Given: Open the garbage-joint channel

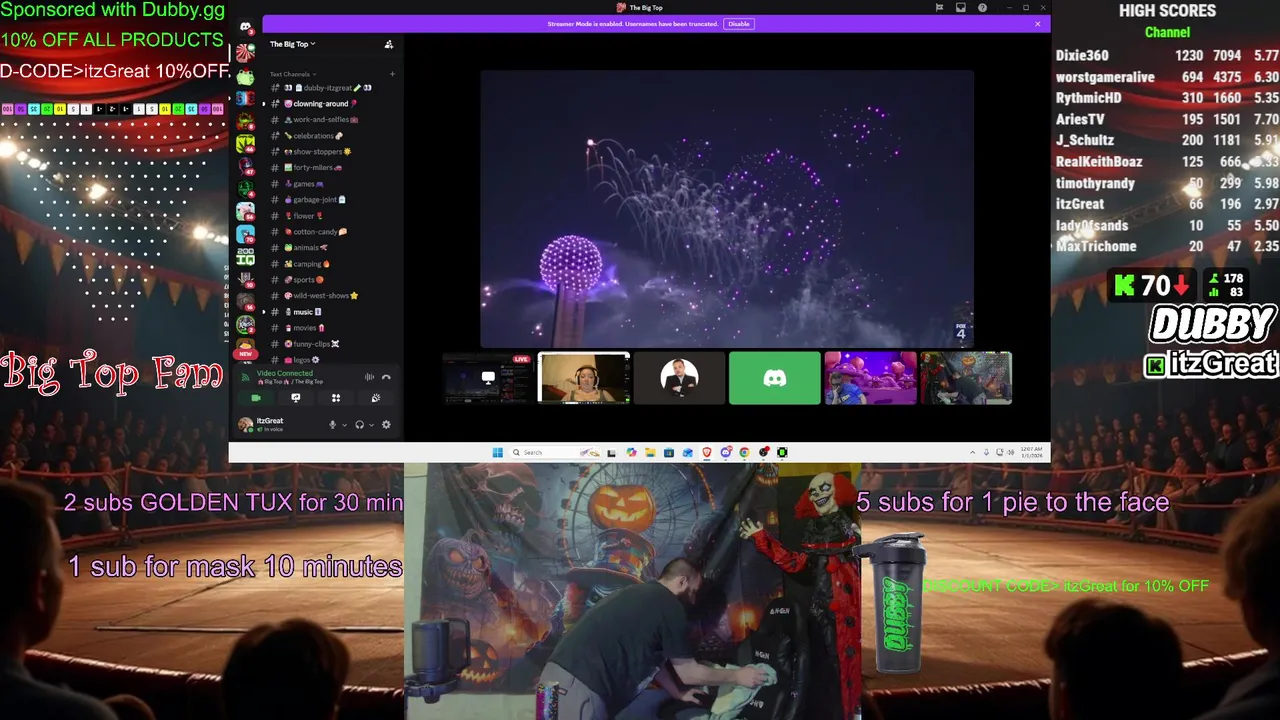Looking at the screenshot, I should (x=330, y=200).
